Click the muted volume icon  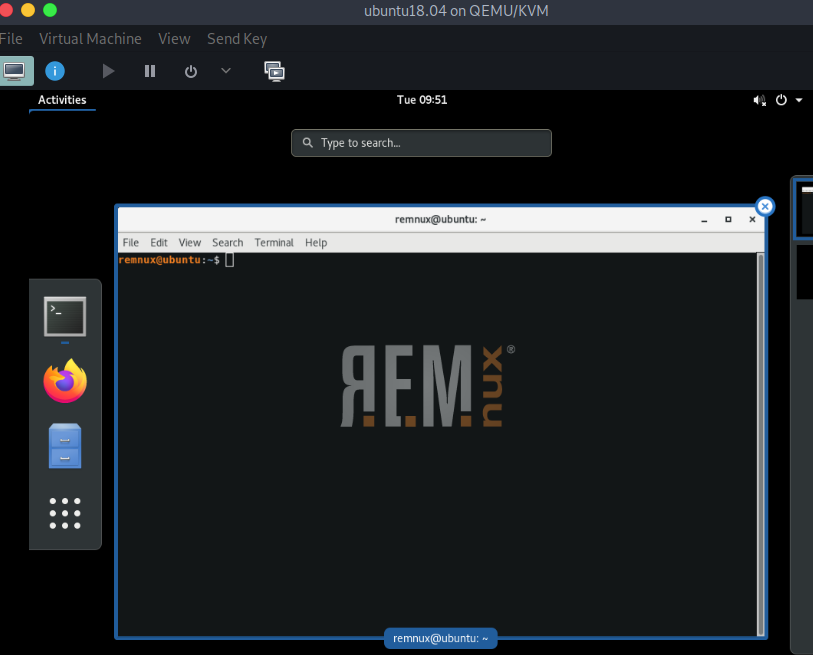(760, 100)
